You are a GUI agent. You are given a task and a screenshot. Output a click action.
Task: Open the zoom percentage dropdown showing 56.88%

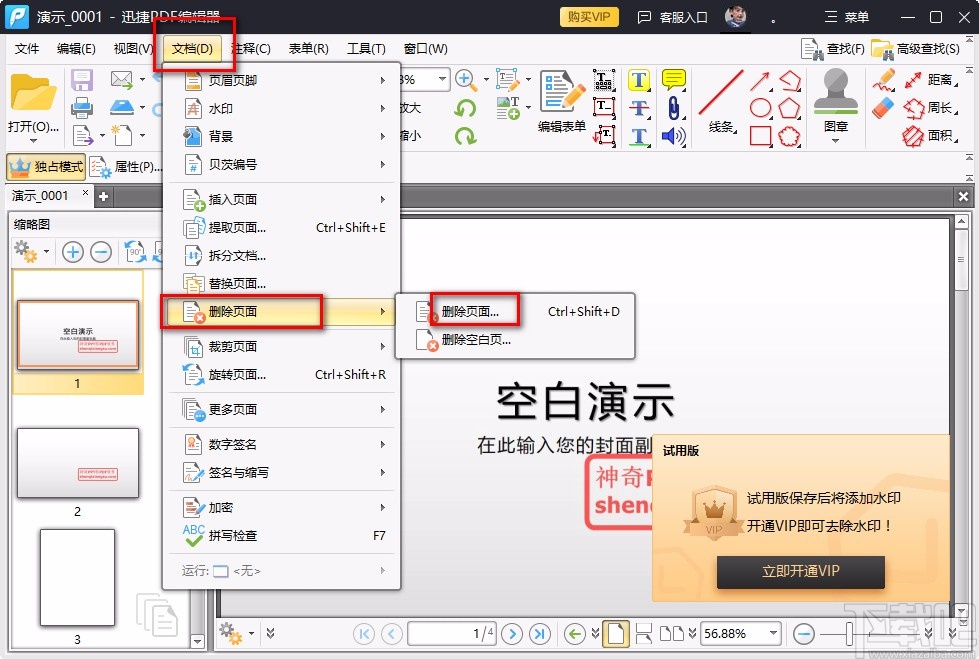coord(741,634)
